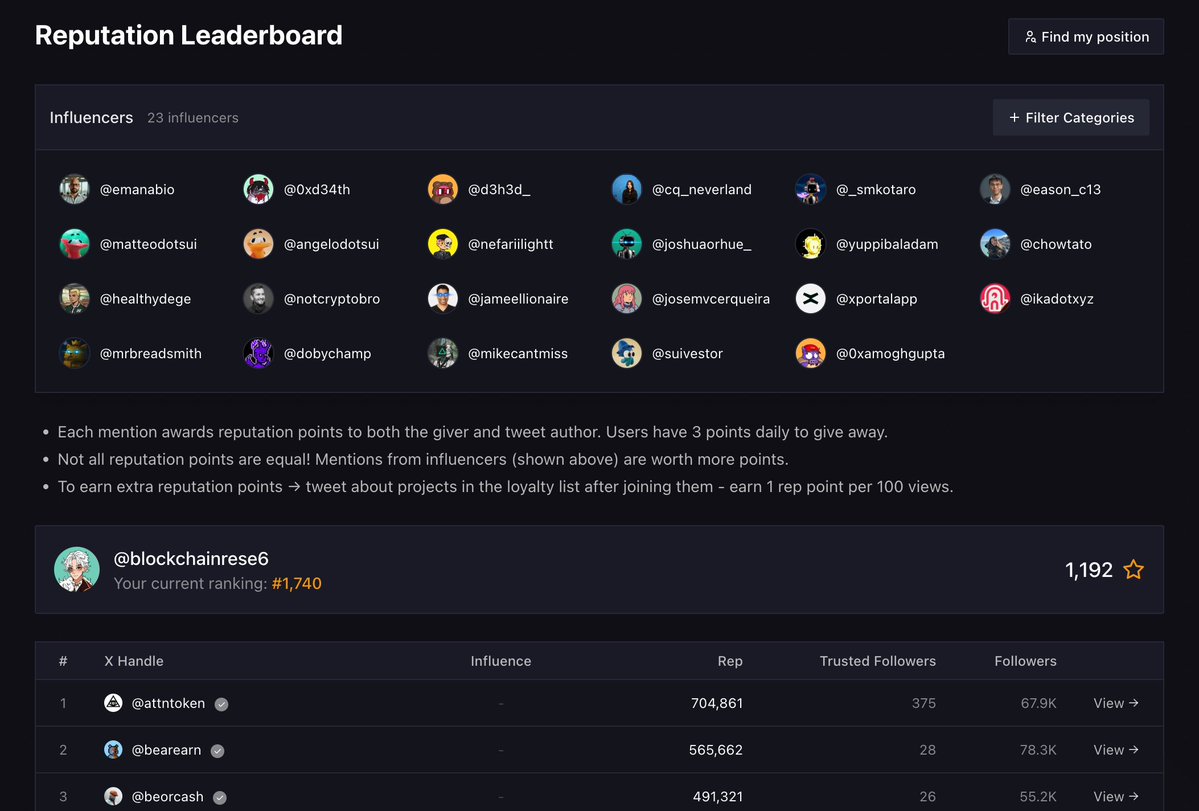Select influencer @emanabio
The height and width of the screenshot is (811, 1199).
click(117, 190)
